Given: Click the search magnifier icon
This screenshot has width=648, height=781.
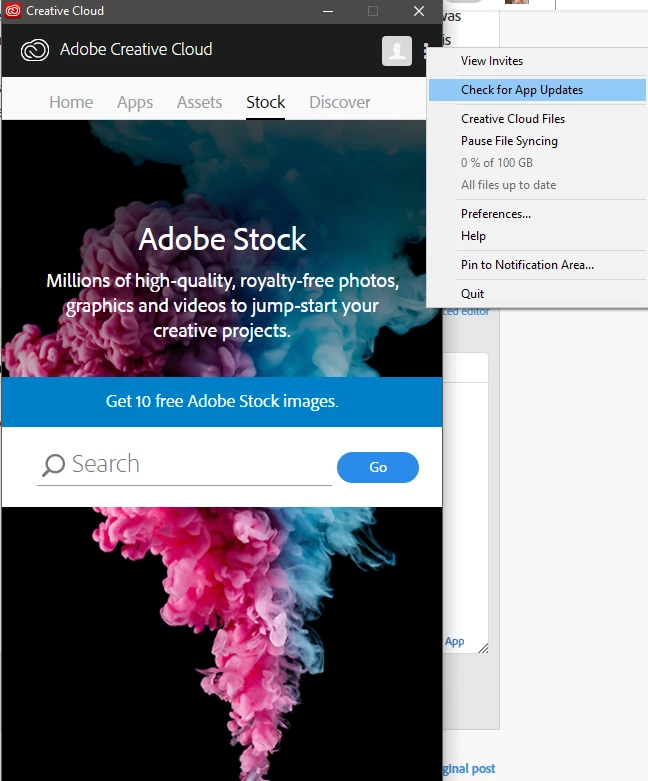Looking at the screenshot, I should 53,465.
